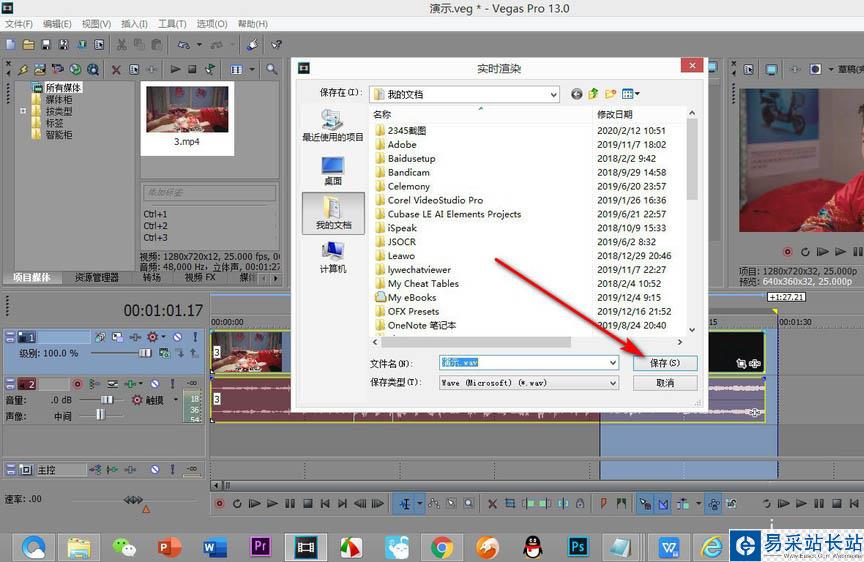Click the red X remove media icon

pos(116,69)
